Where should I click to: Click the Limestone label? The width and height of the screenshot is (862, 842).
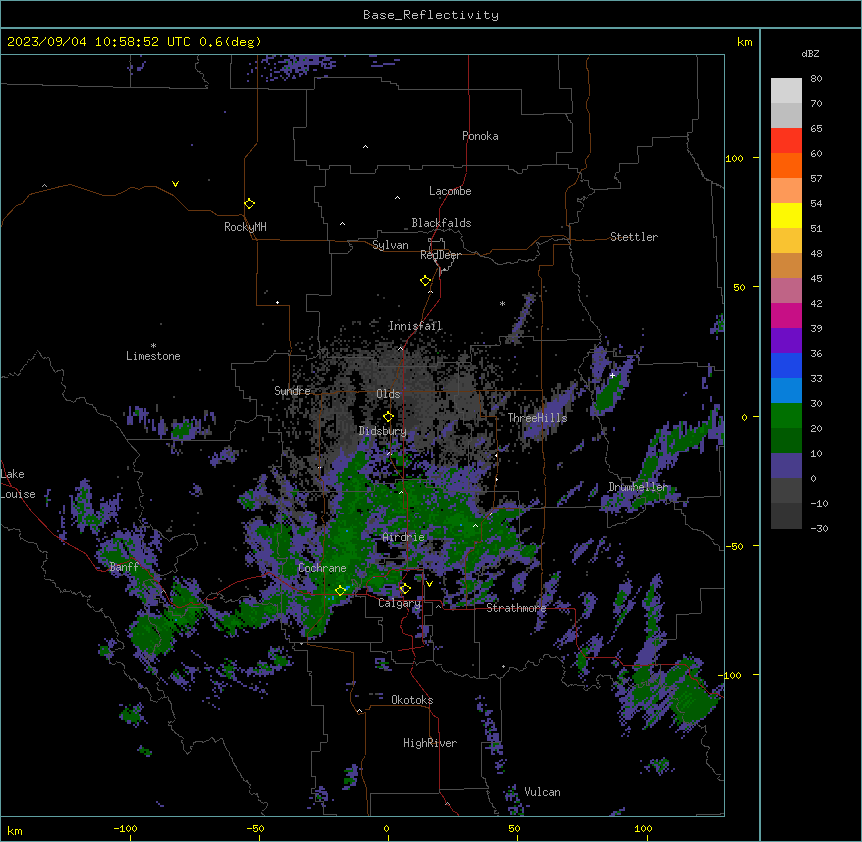coord(153,356)
